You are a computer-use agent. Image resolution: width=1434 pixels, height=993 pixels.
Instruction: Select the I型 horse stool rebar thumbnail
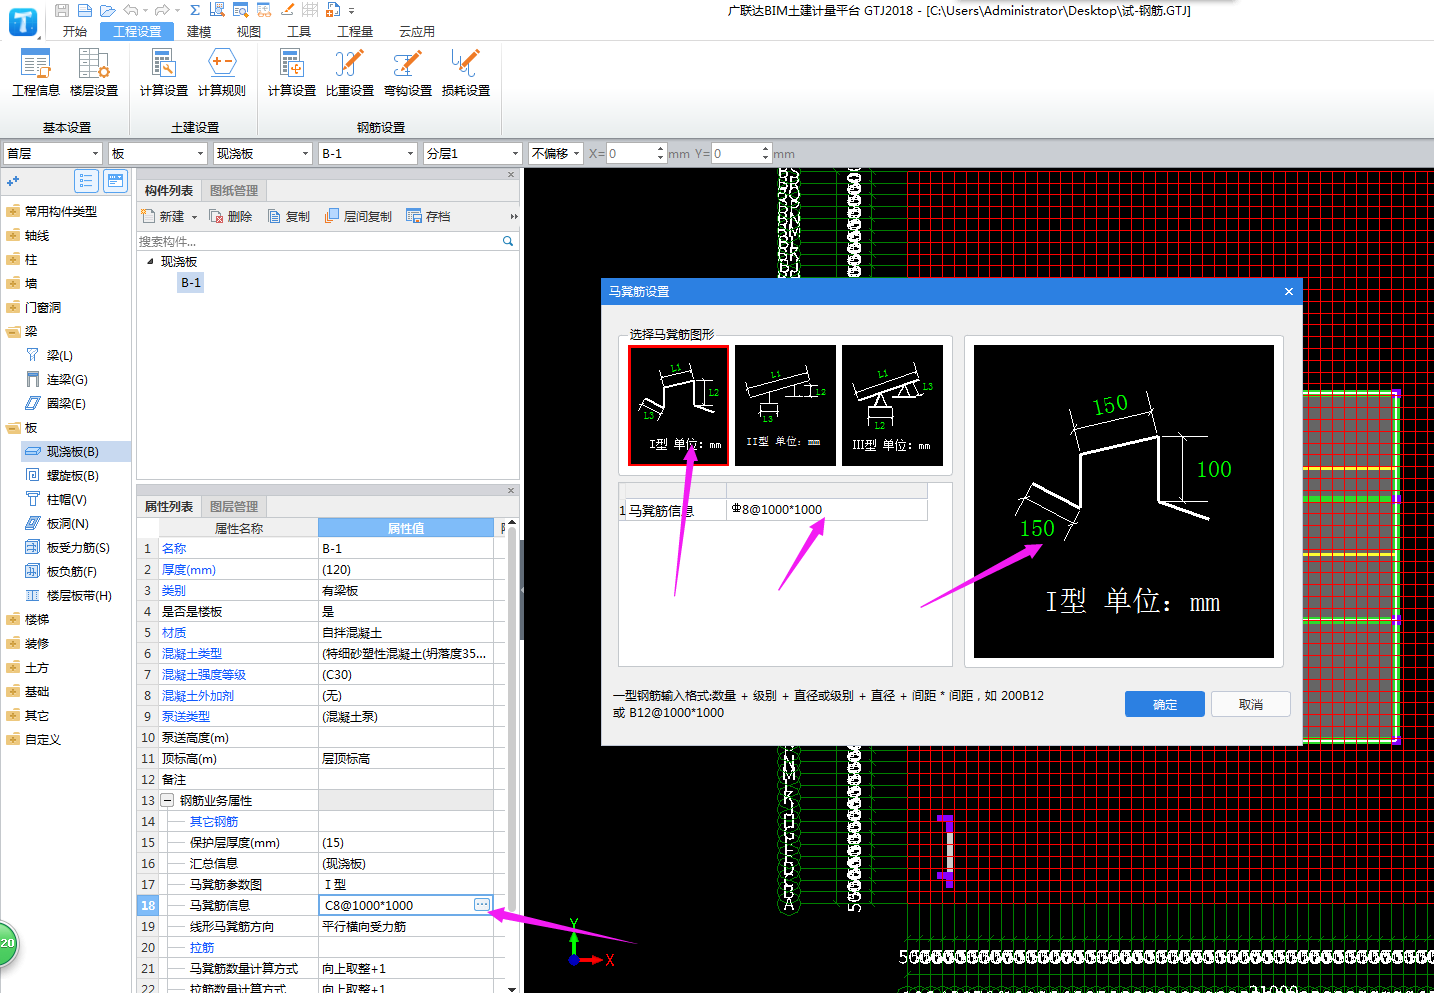pyautogui.click(x=679, y=405)
